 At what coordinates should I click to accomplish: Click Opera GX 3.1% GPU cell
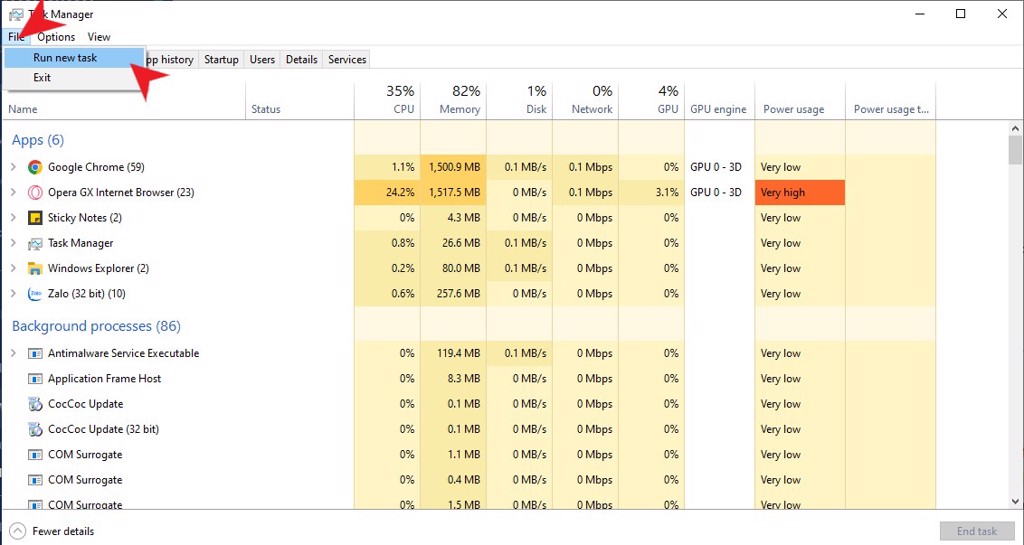point(651,193)
